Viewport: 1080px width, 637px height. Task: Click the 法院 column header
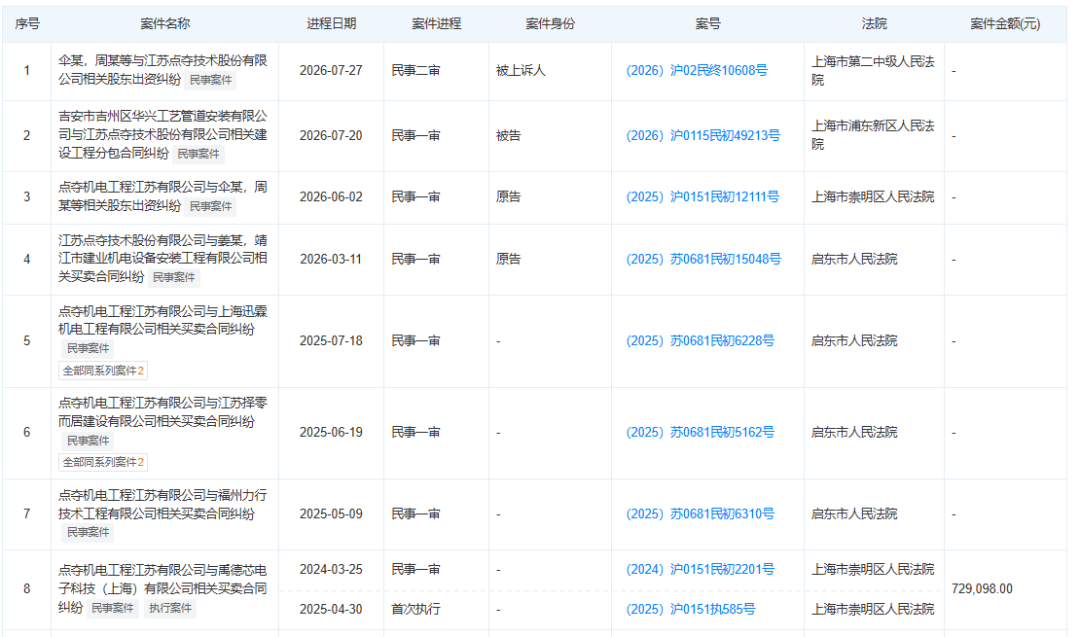874,24
